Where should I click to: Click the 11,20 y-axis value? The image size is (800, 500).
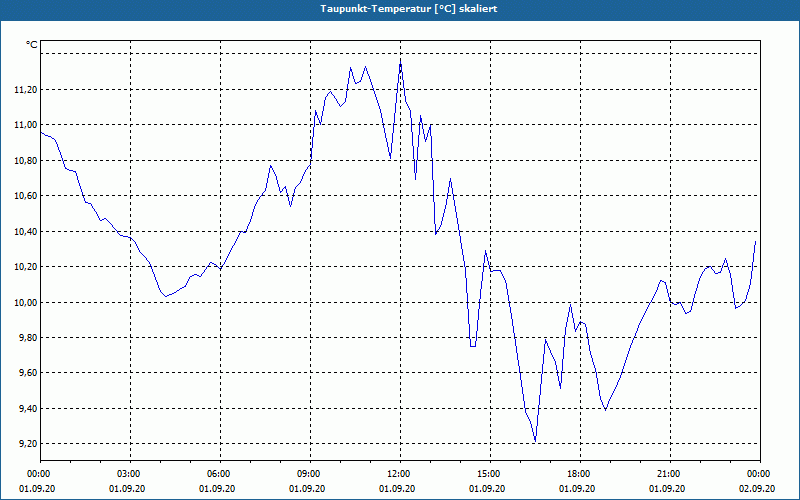click(x=25, y=90)
